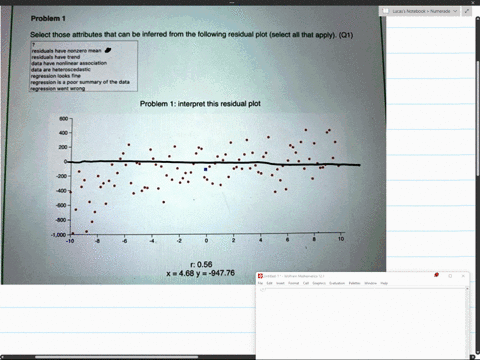480x360 pixels.
Task: Click the scroll-up arrow in Mathematica notebook
Action: pos(467,288)
